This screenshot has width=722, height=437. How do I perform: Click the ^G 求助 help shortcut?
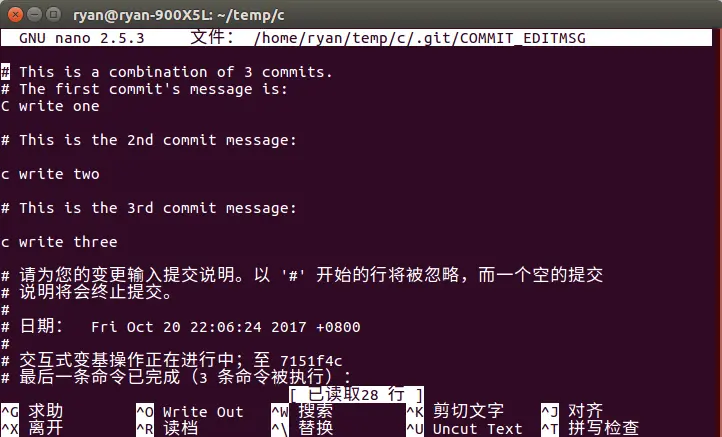32,411
